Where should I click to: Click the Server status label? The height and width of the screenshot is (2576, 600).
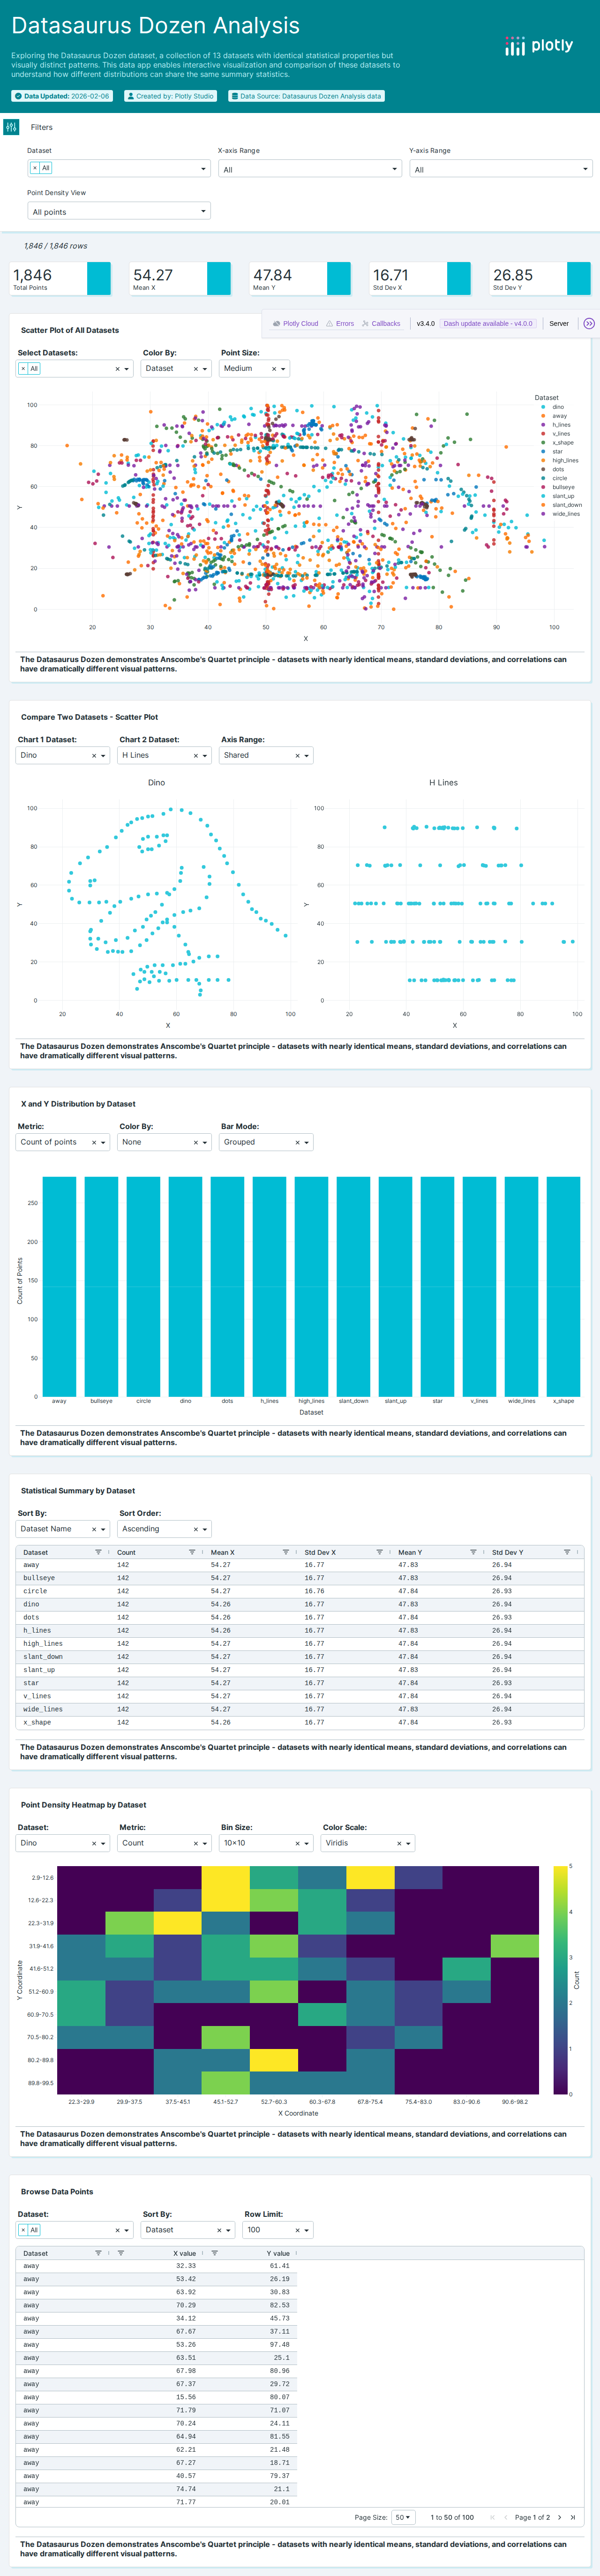coord(559,324)
